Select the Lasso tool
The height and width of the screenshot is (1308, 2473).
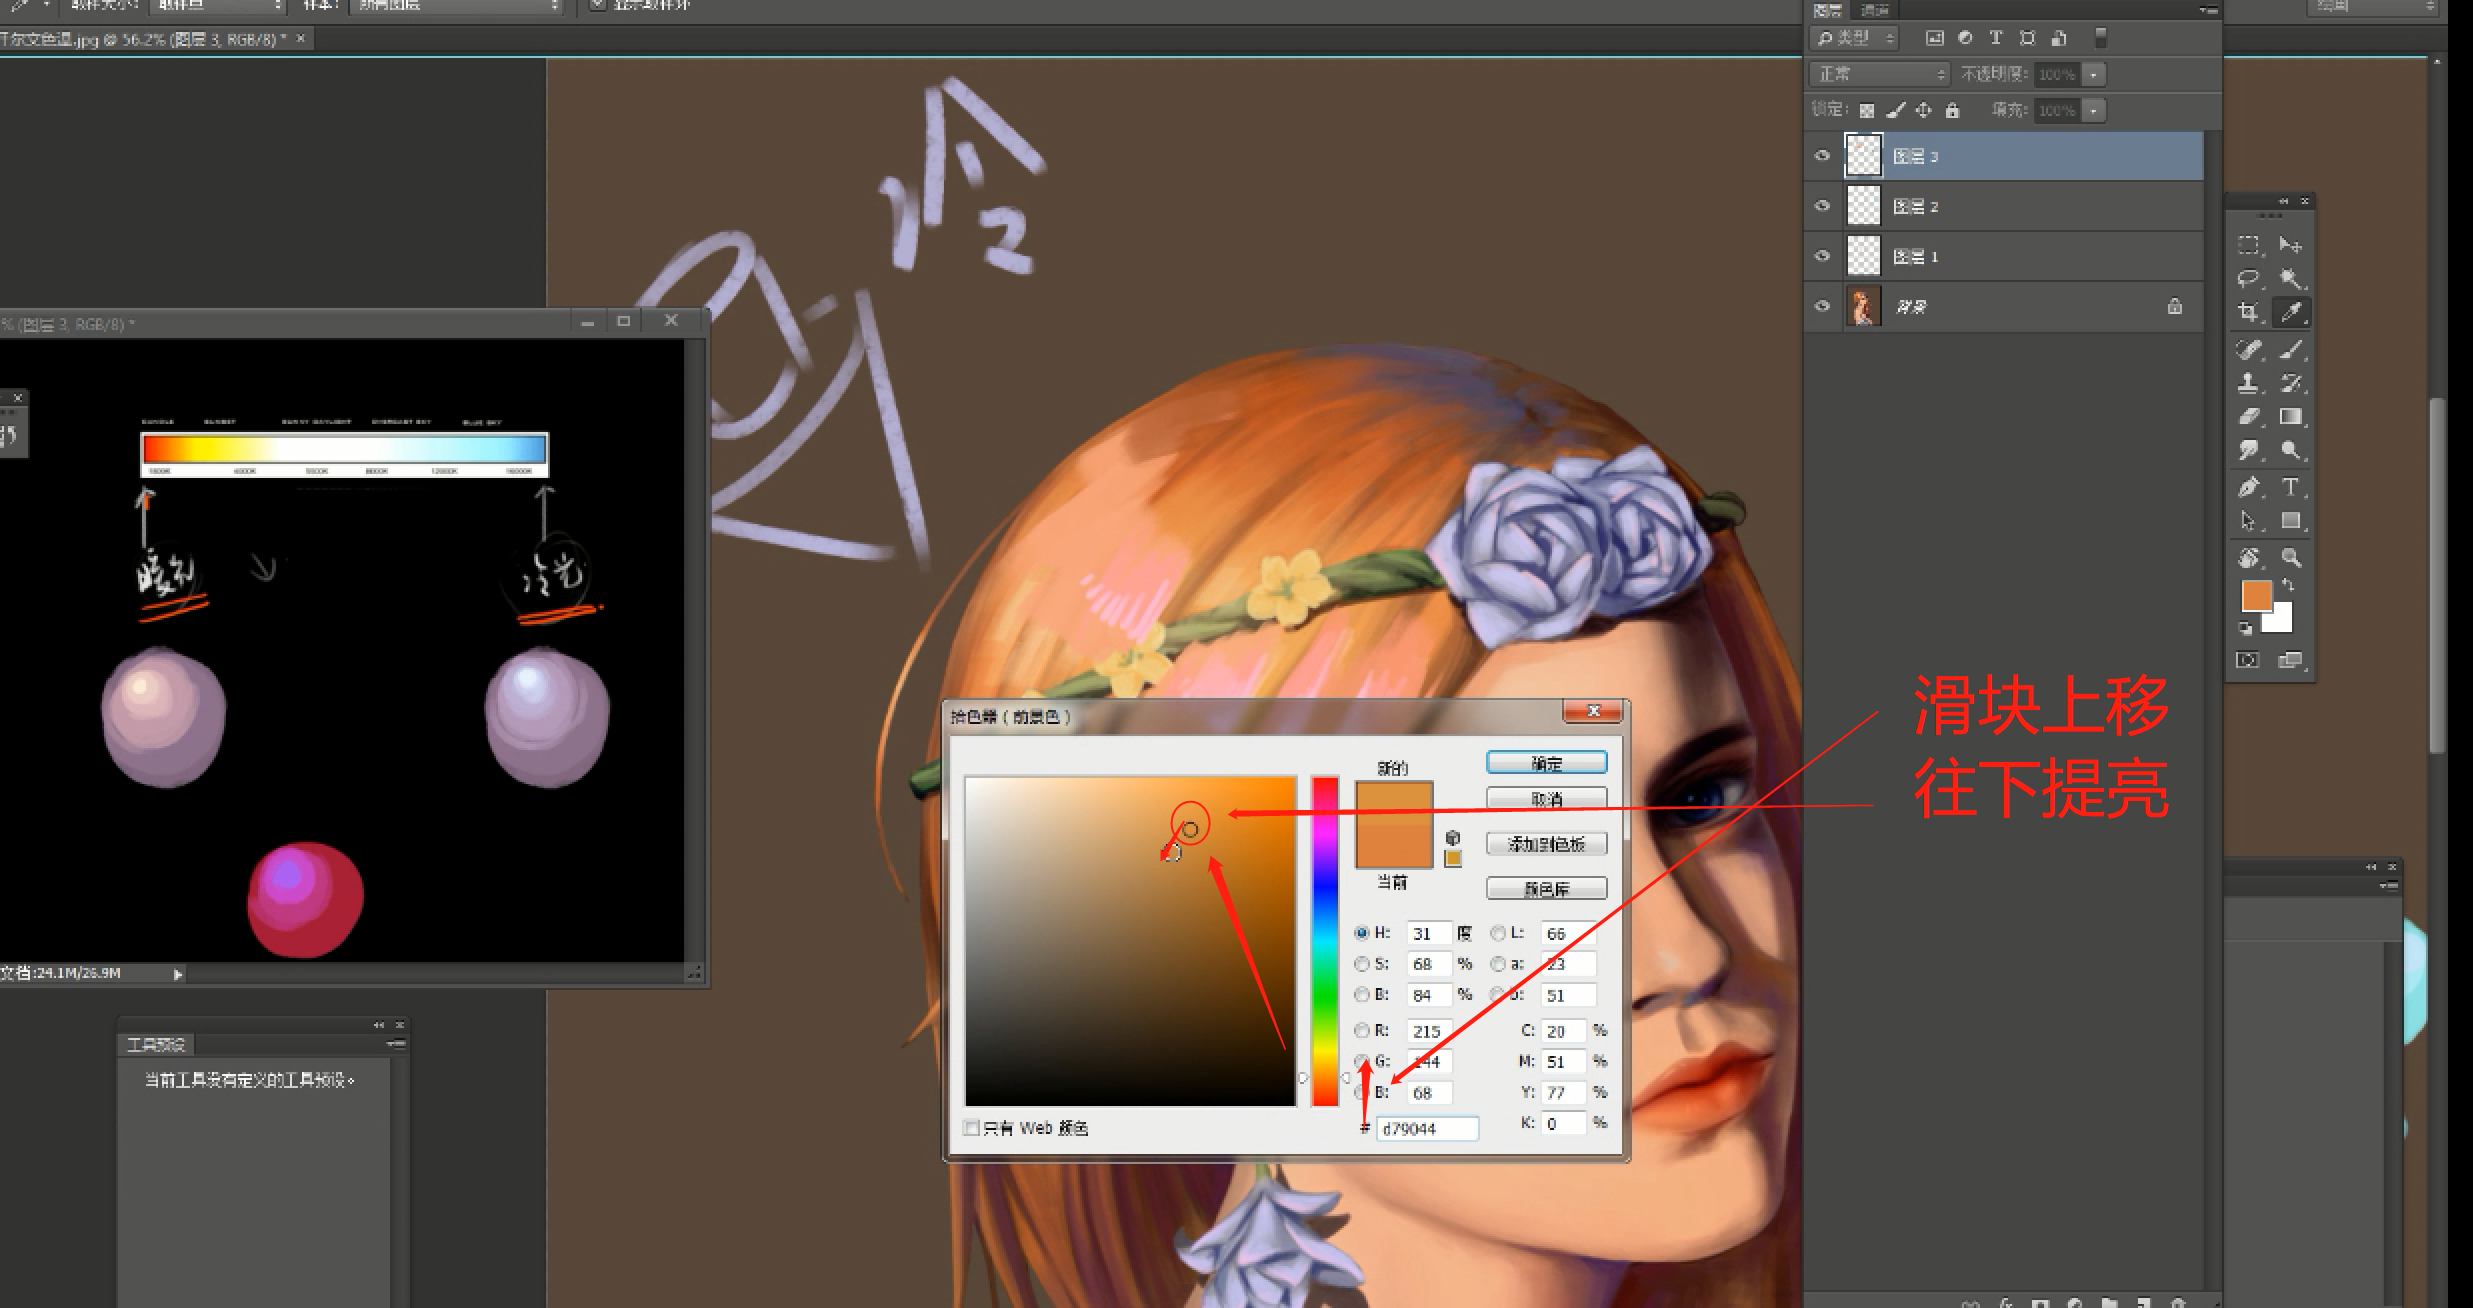point(2249,278)
